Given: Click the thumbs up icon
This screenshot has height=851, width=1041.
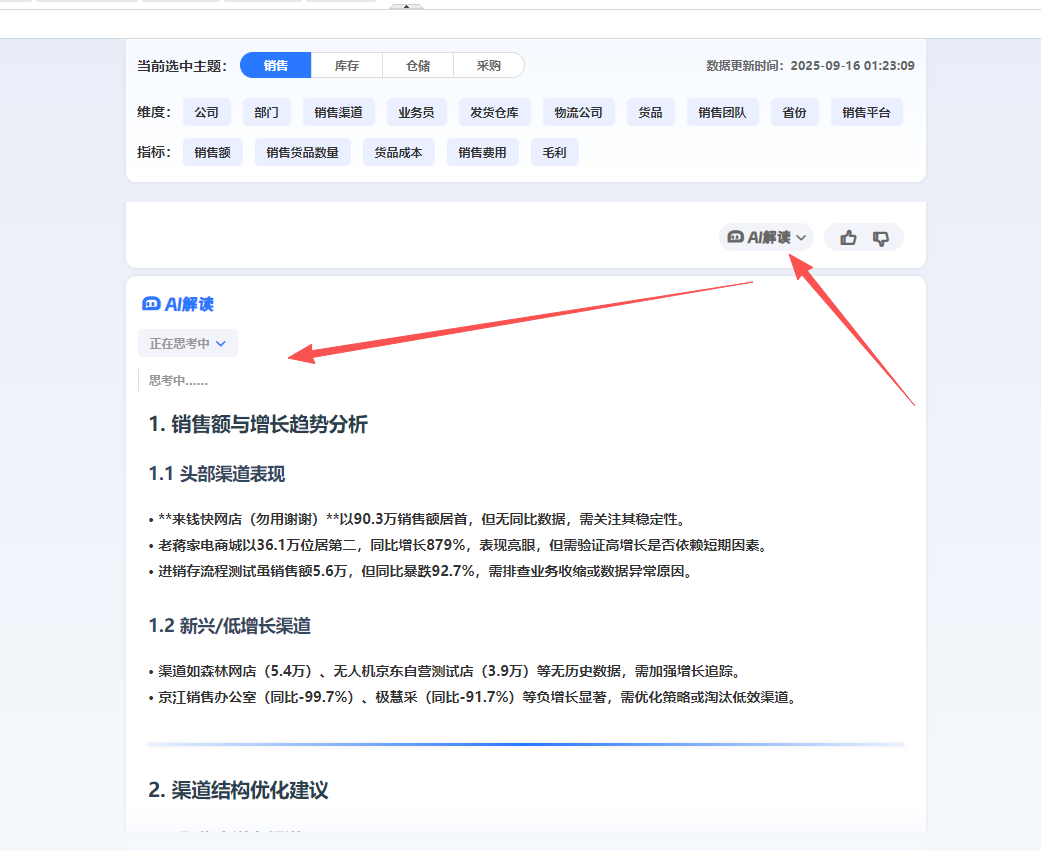Looking at the screenshot, I should [x=848, y=237].
